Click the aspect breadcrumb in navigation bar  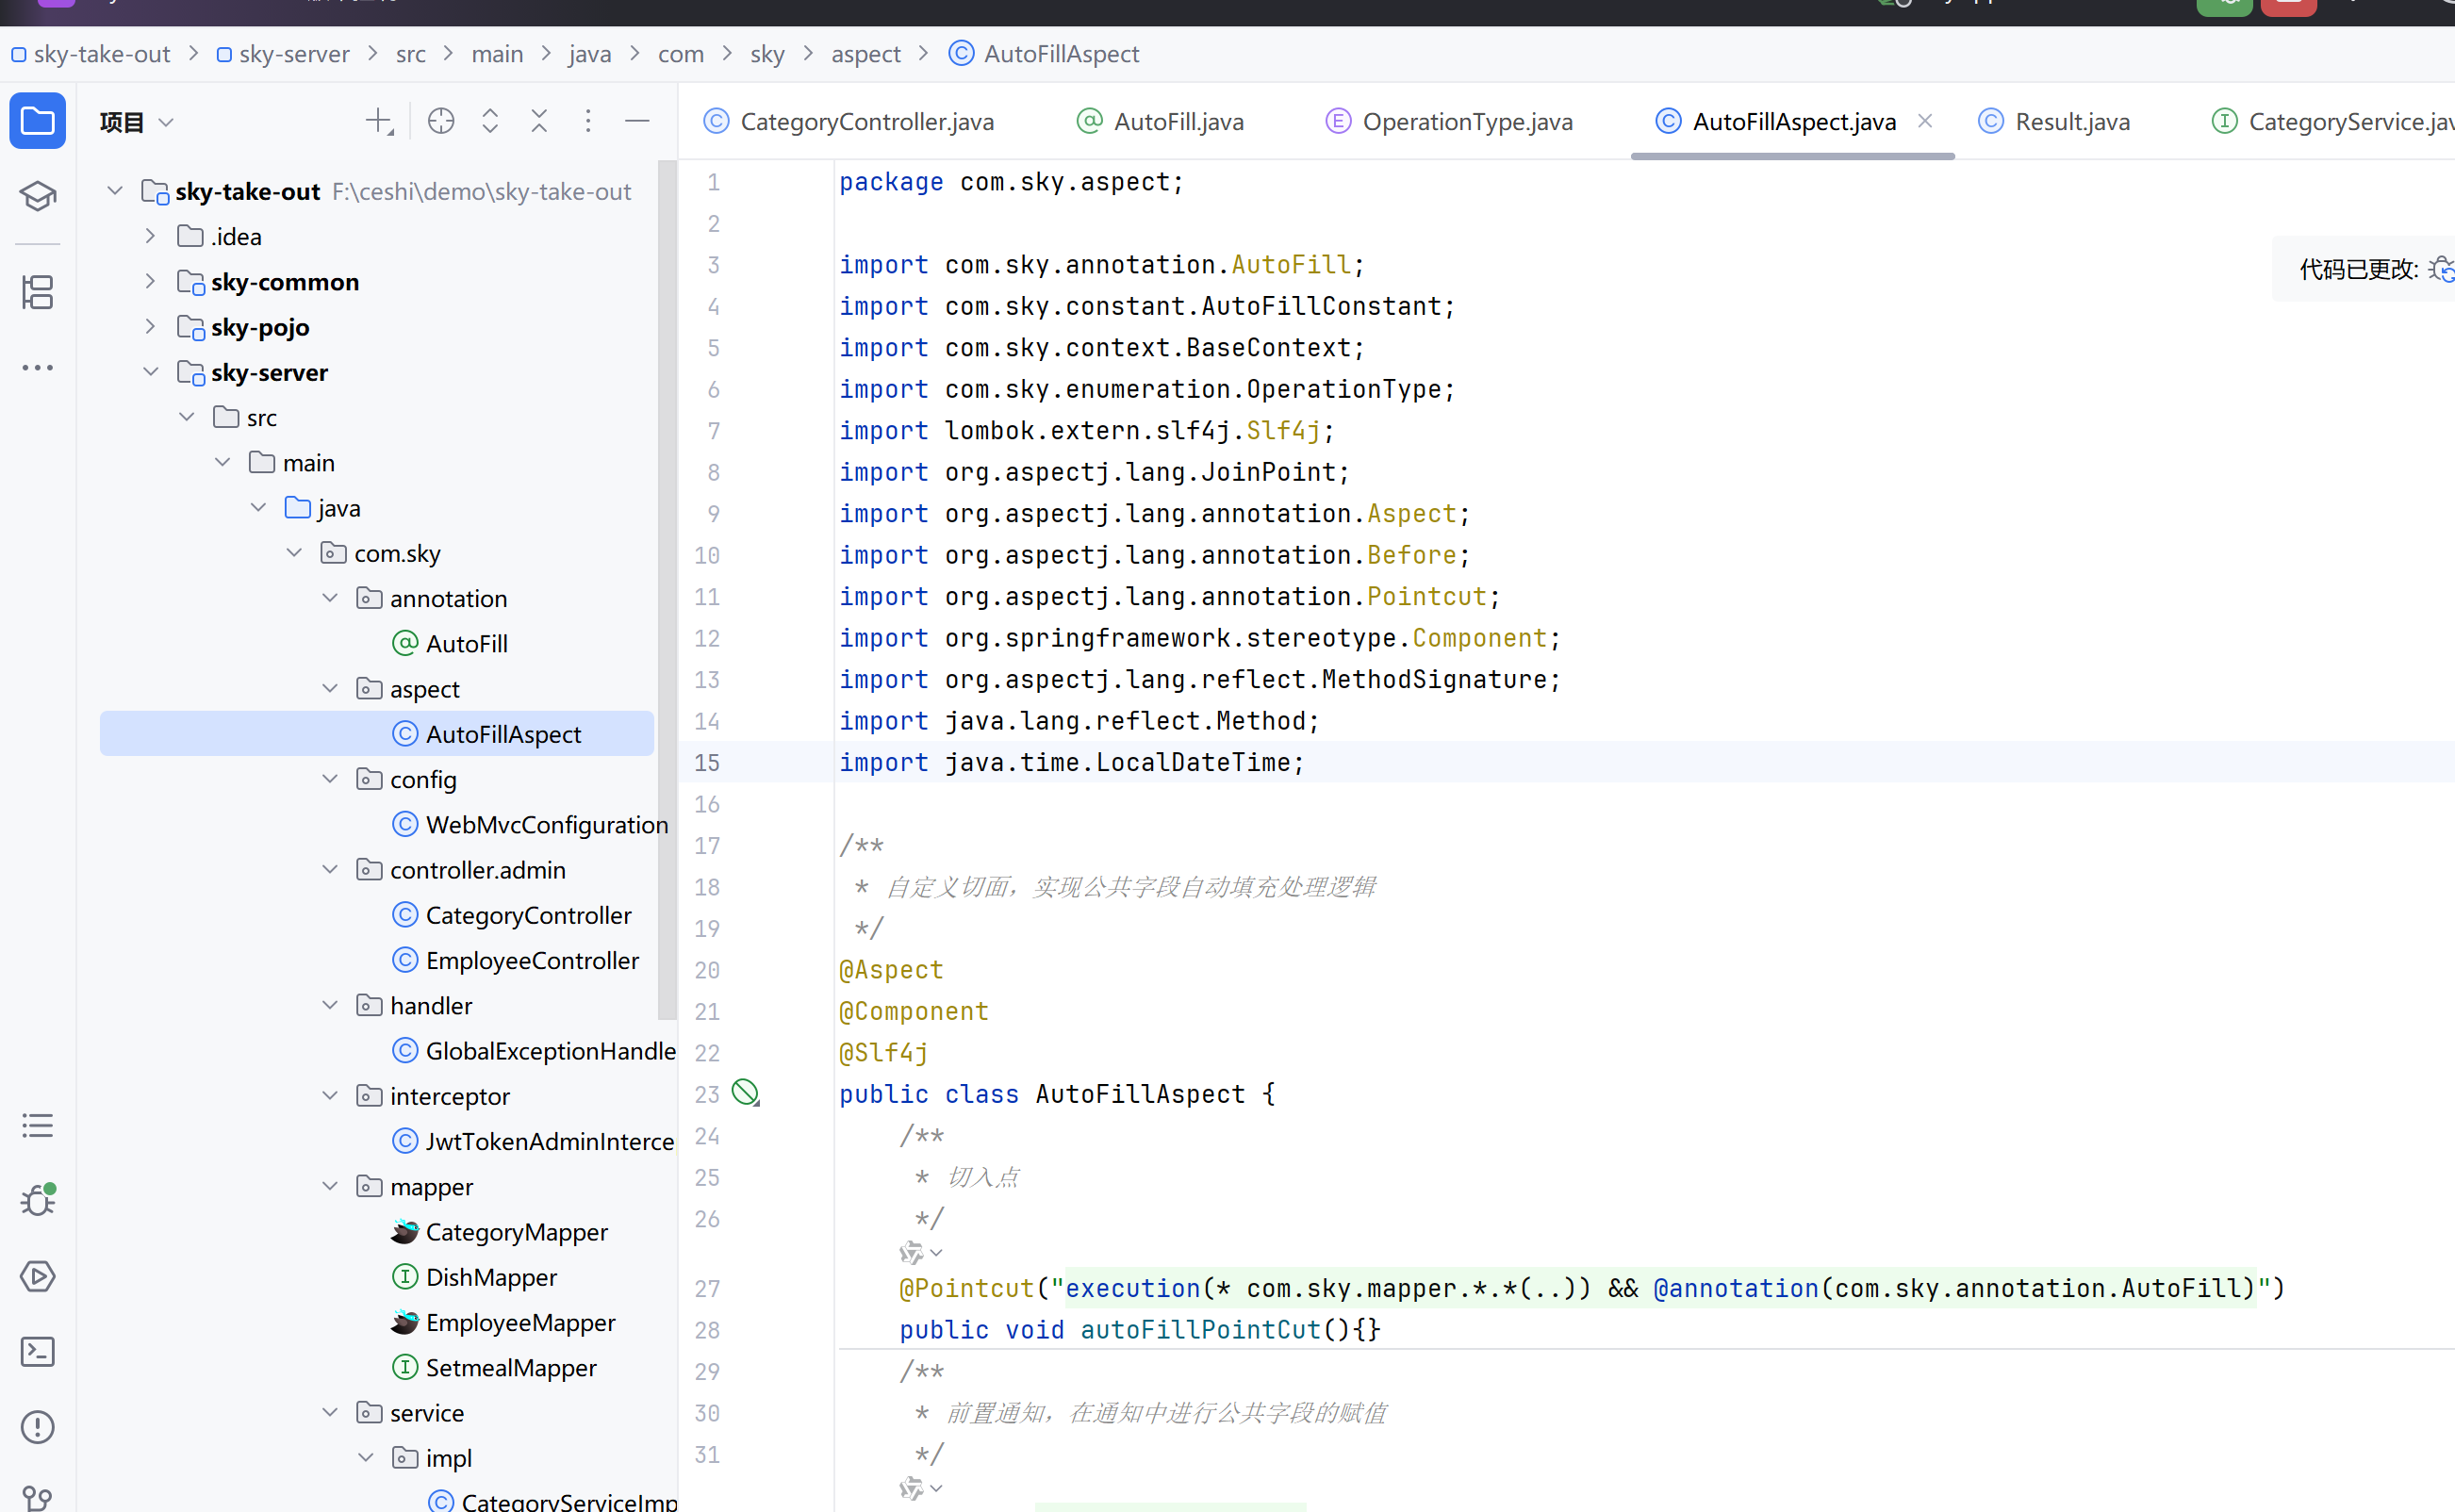[865, 54]
